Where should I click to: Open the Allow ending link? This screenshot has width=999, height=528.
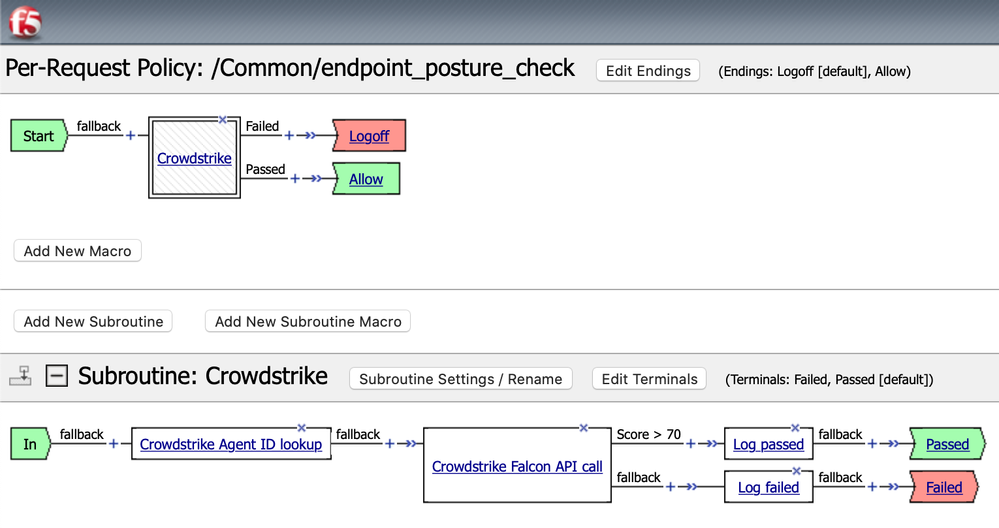(x=366, y=179)
